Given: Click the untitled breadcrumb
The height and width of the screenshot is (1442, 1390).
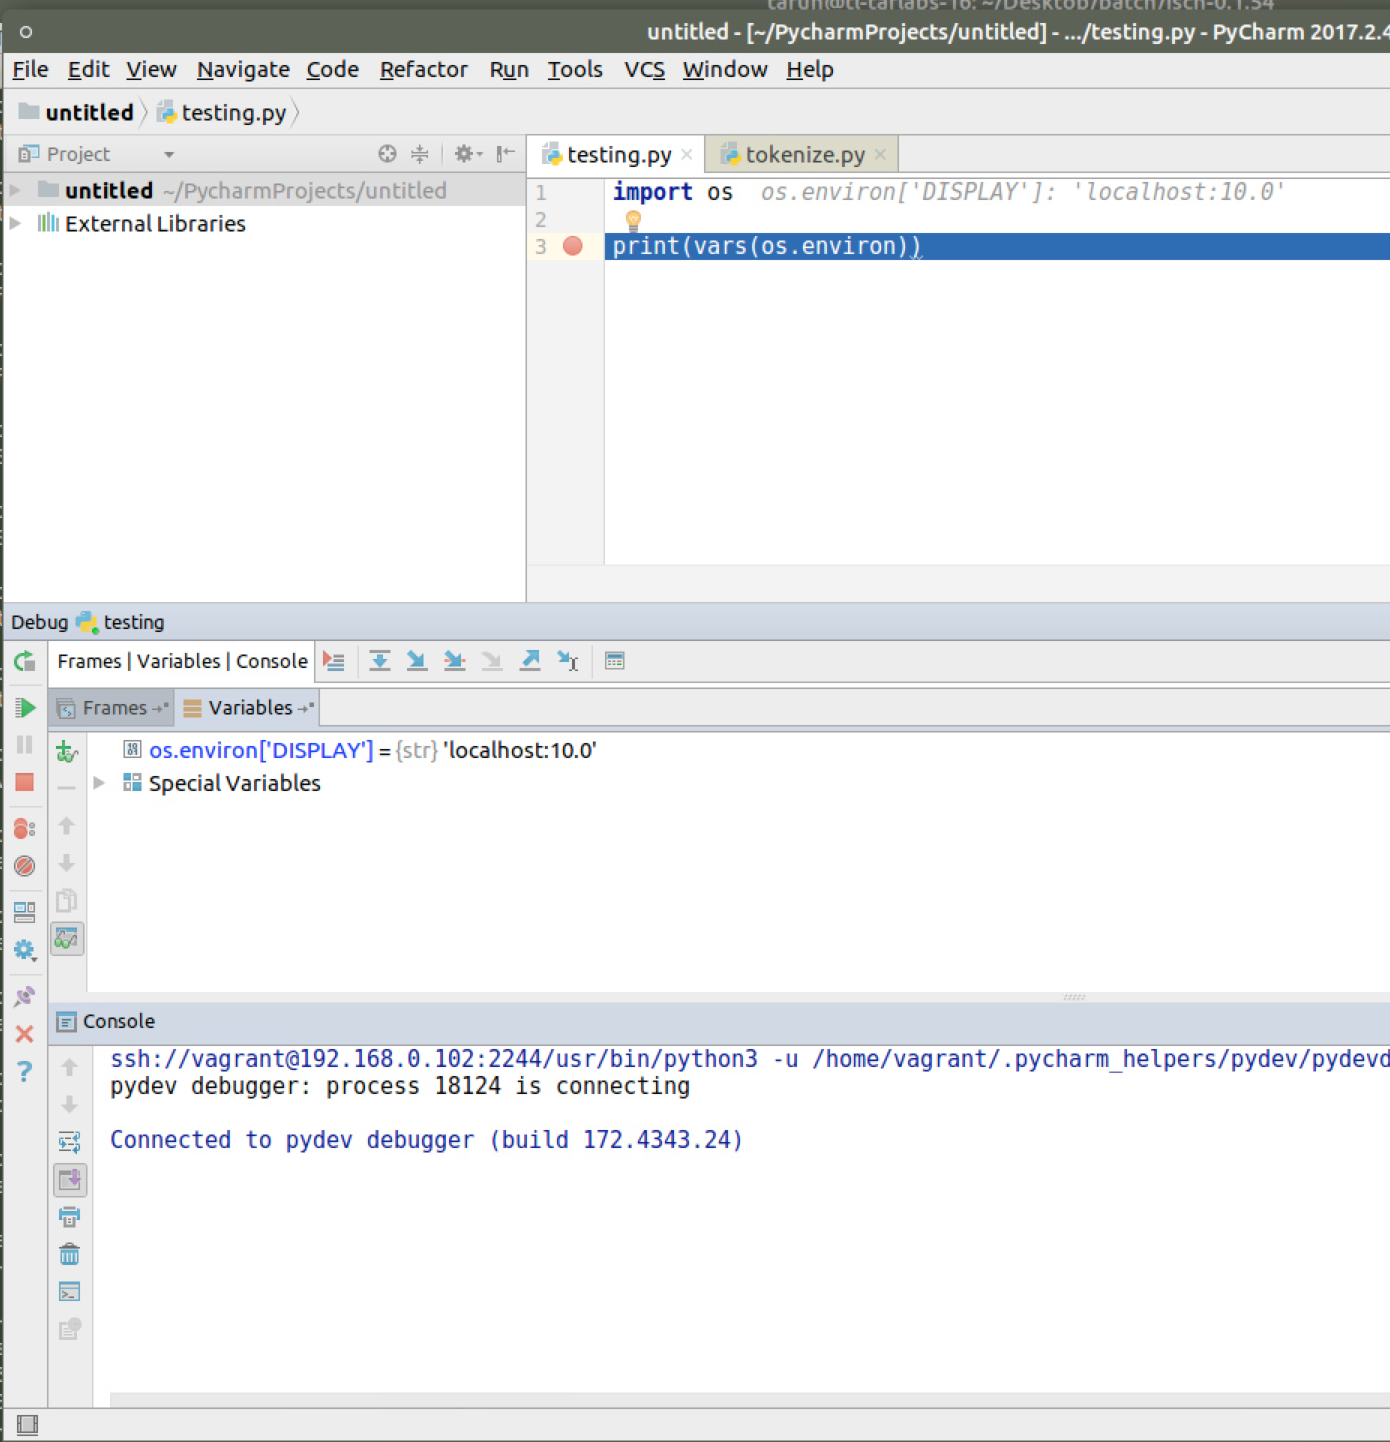Looking at the screenshot, I should point(77,113).
